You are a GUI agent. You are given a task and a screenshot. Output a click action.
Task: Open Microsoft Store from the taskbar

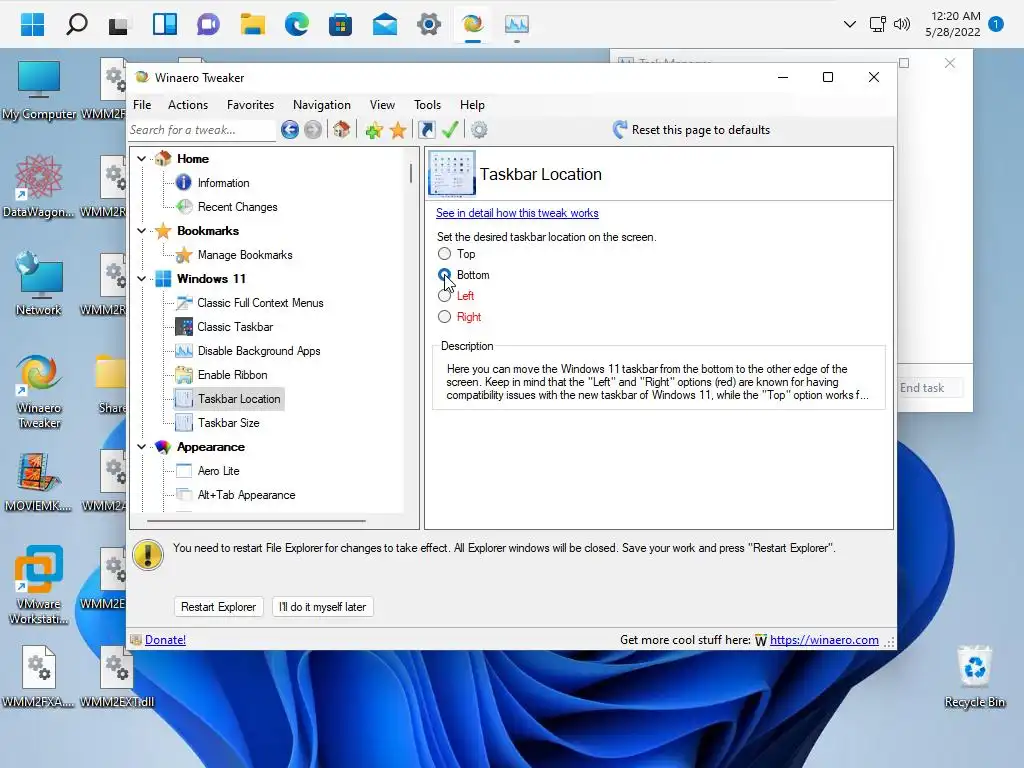pyautogui.click(x=340, y=25)
